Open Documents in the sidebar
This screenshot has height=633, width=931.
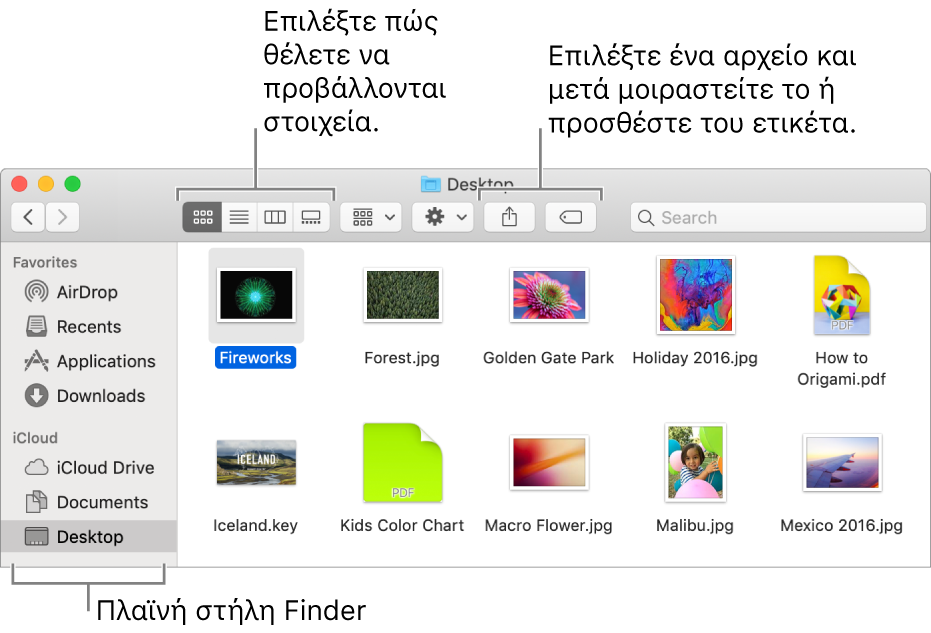point(88,502)
